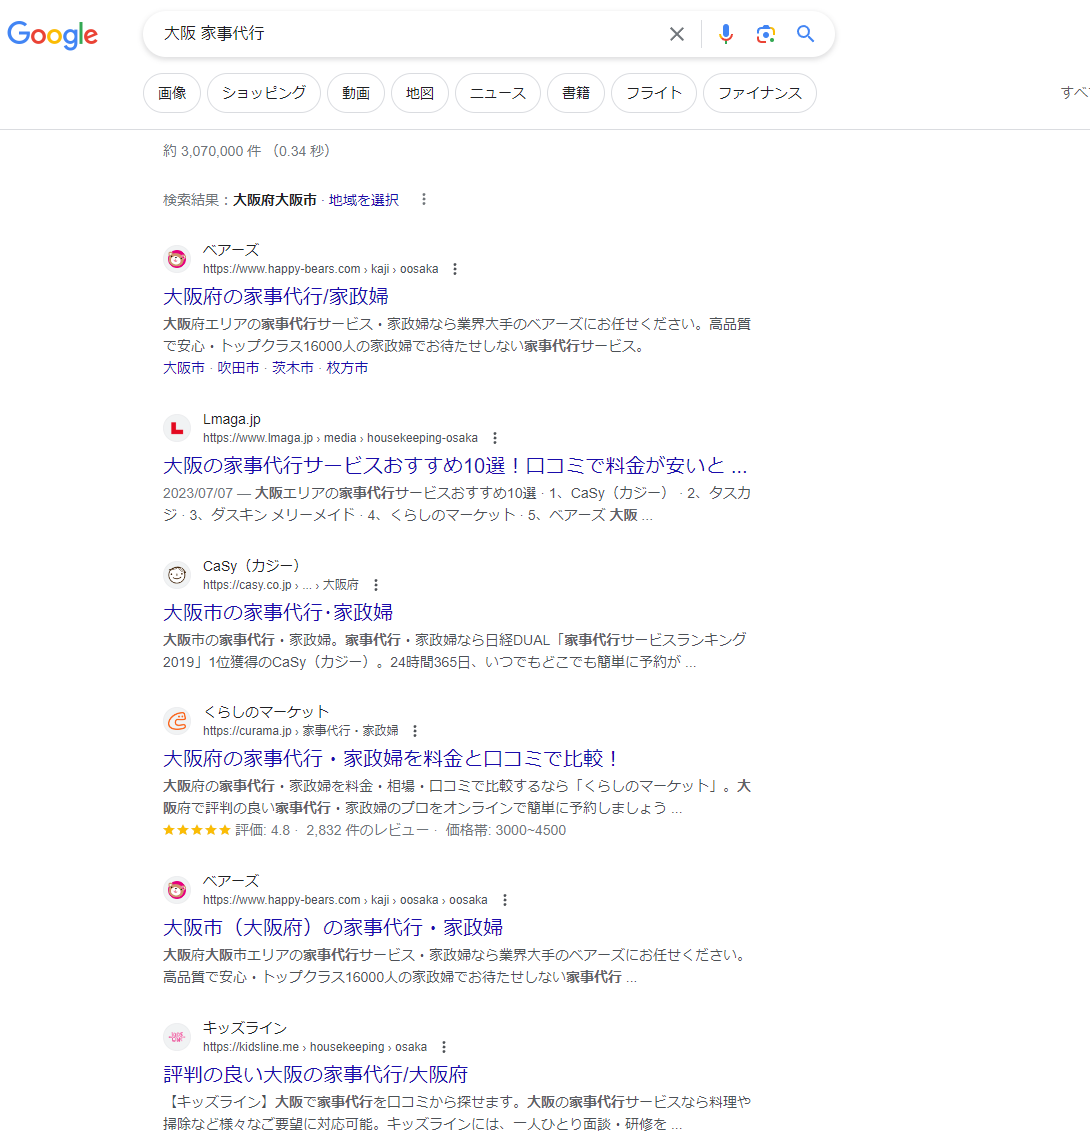
Task: Clear the search box with X icon
Action: click(x=677, y=34)
